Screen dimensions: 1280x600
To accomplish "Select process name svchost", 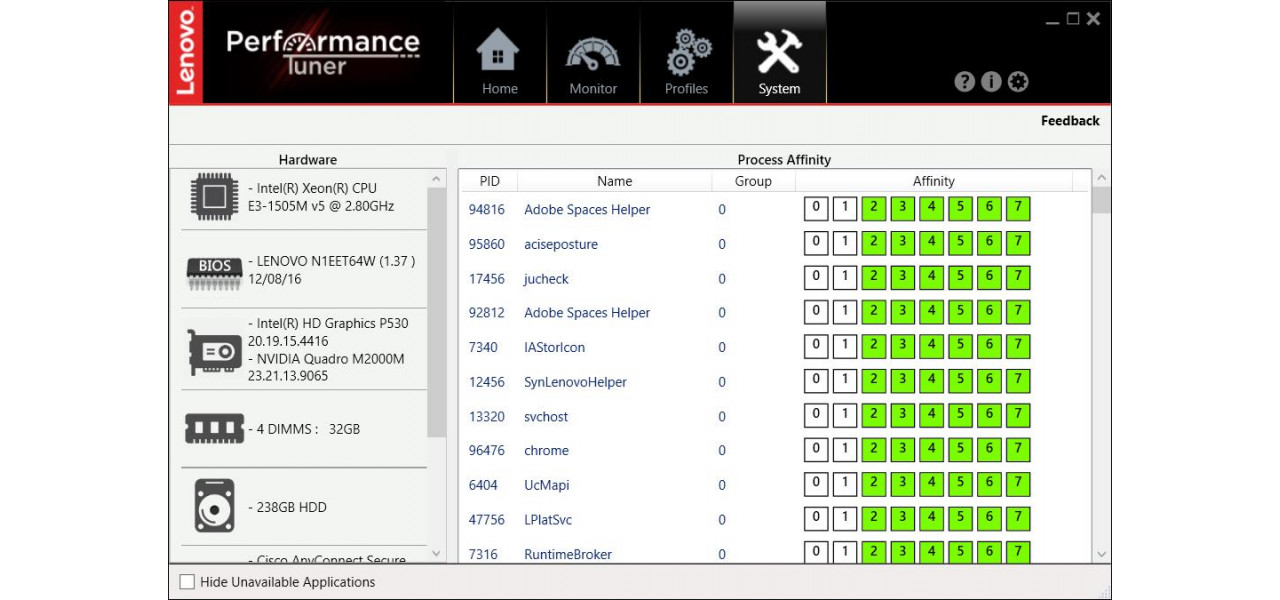I will (546, 416).
